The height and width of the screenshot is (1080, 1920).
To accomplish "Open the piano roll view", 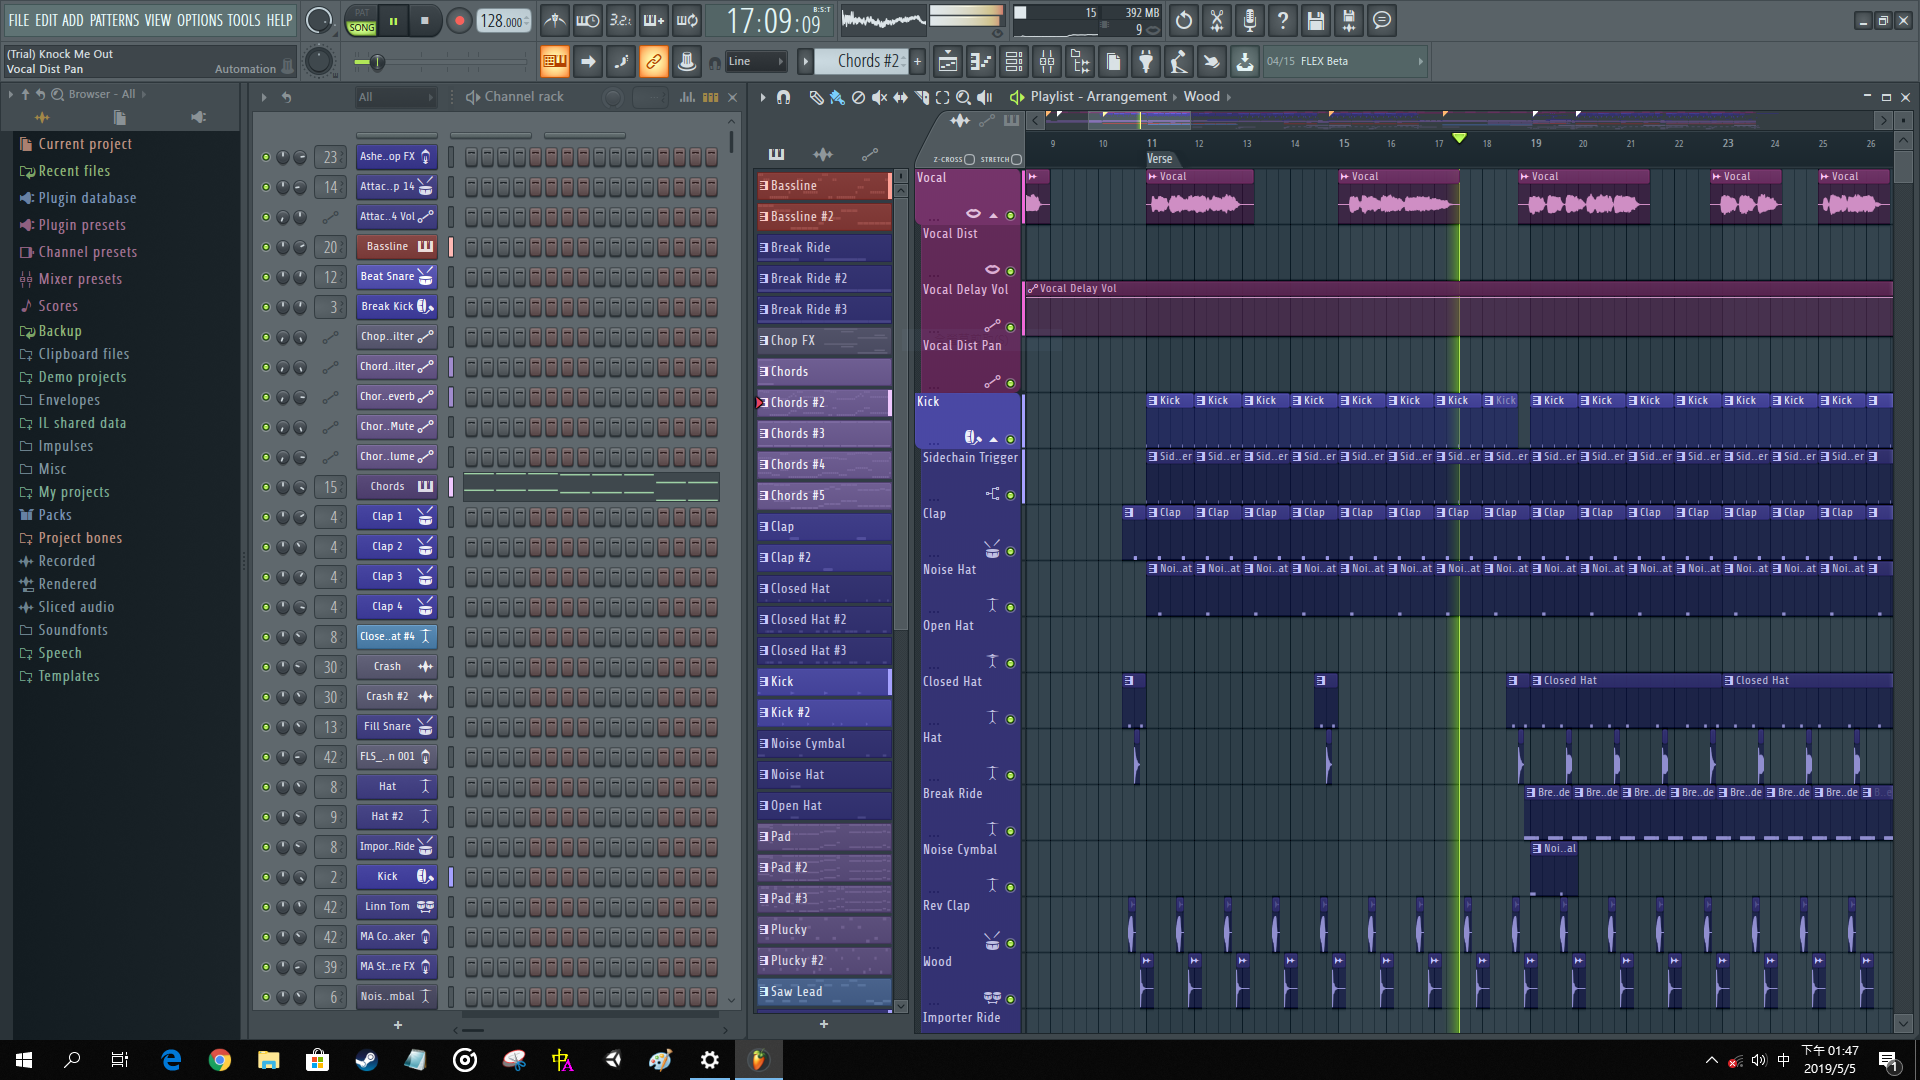I will tap(980, 62).
